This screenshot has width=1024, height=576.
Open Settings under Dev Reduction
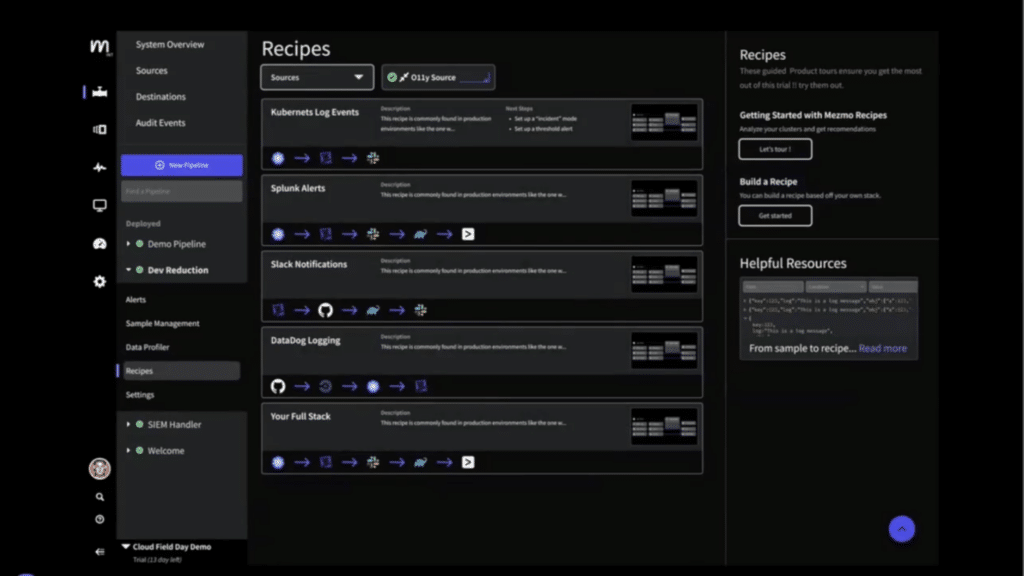pos(140,395)
